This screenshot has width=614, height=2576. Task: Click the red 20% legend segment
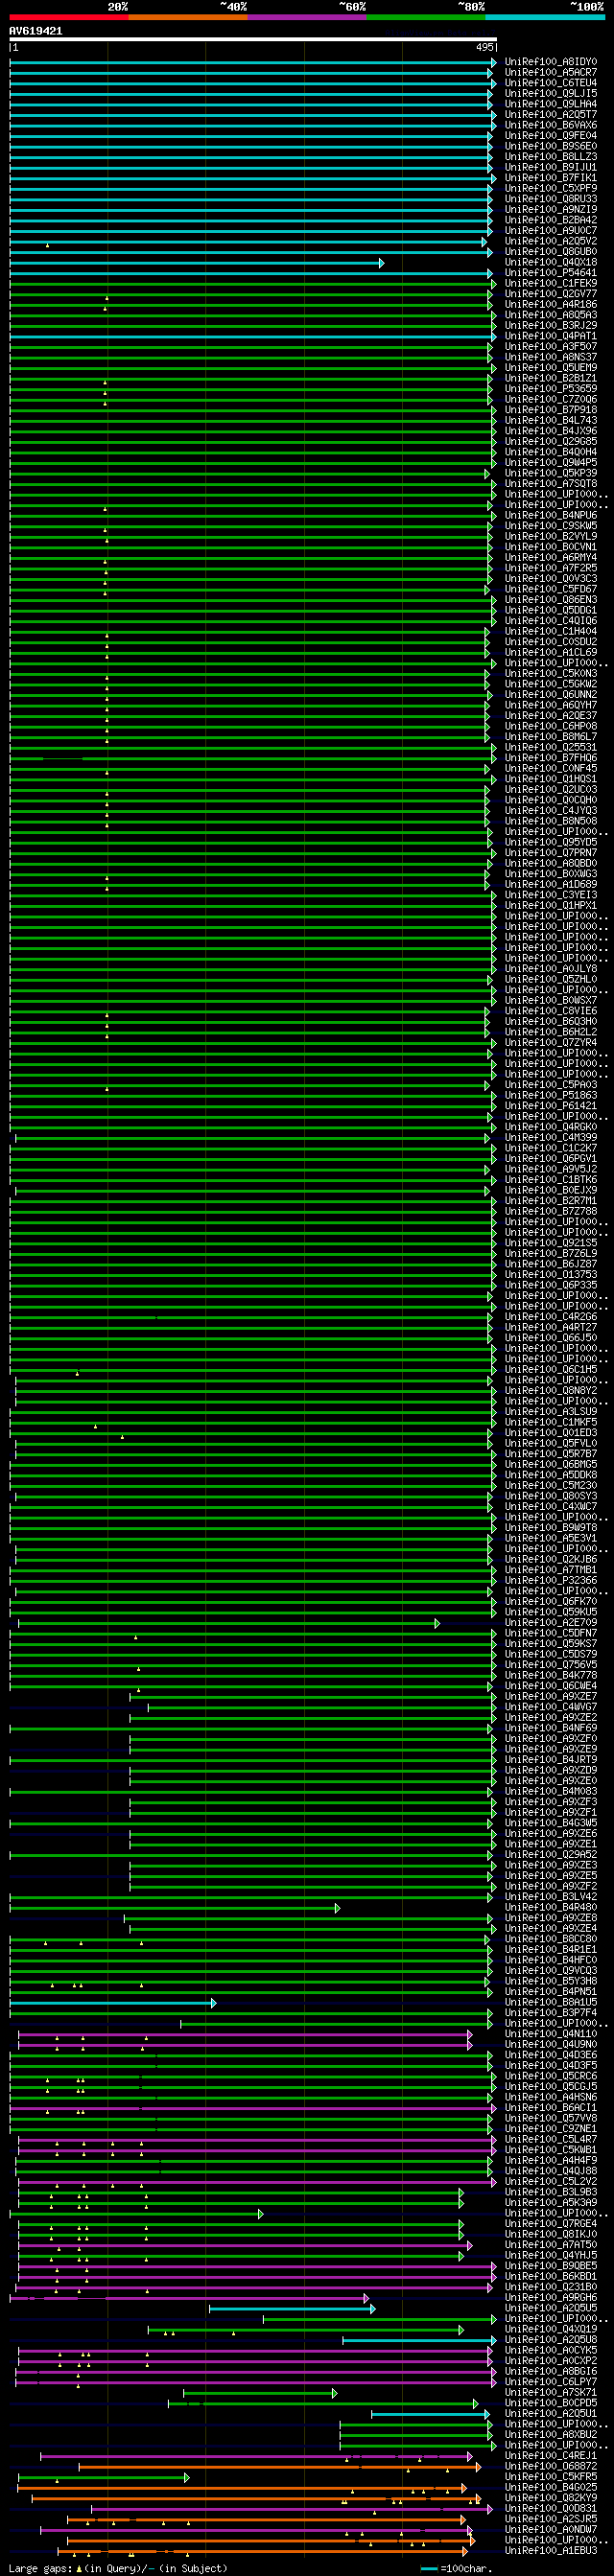click(68, 17)
